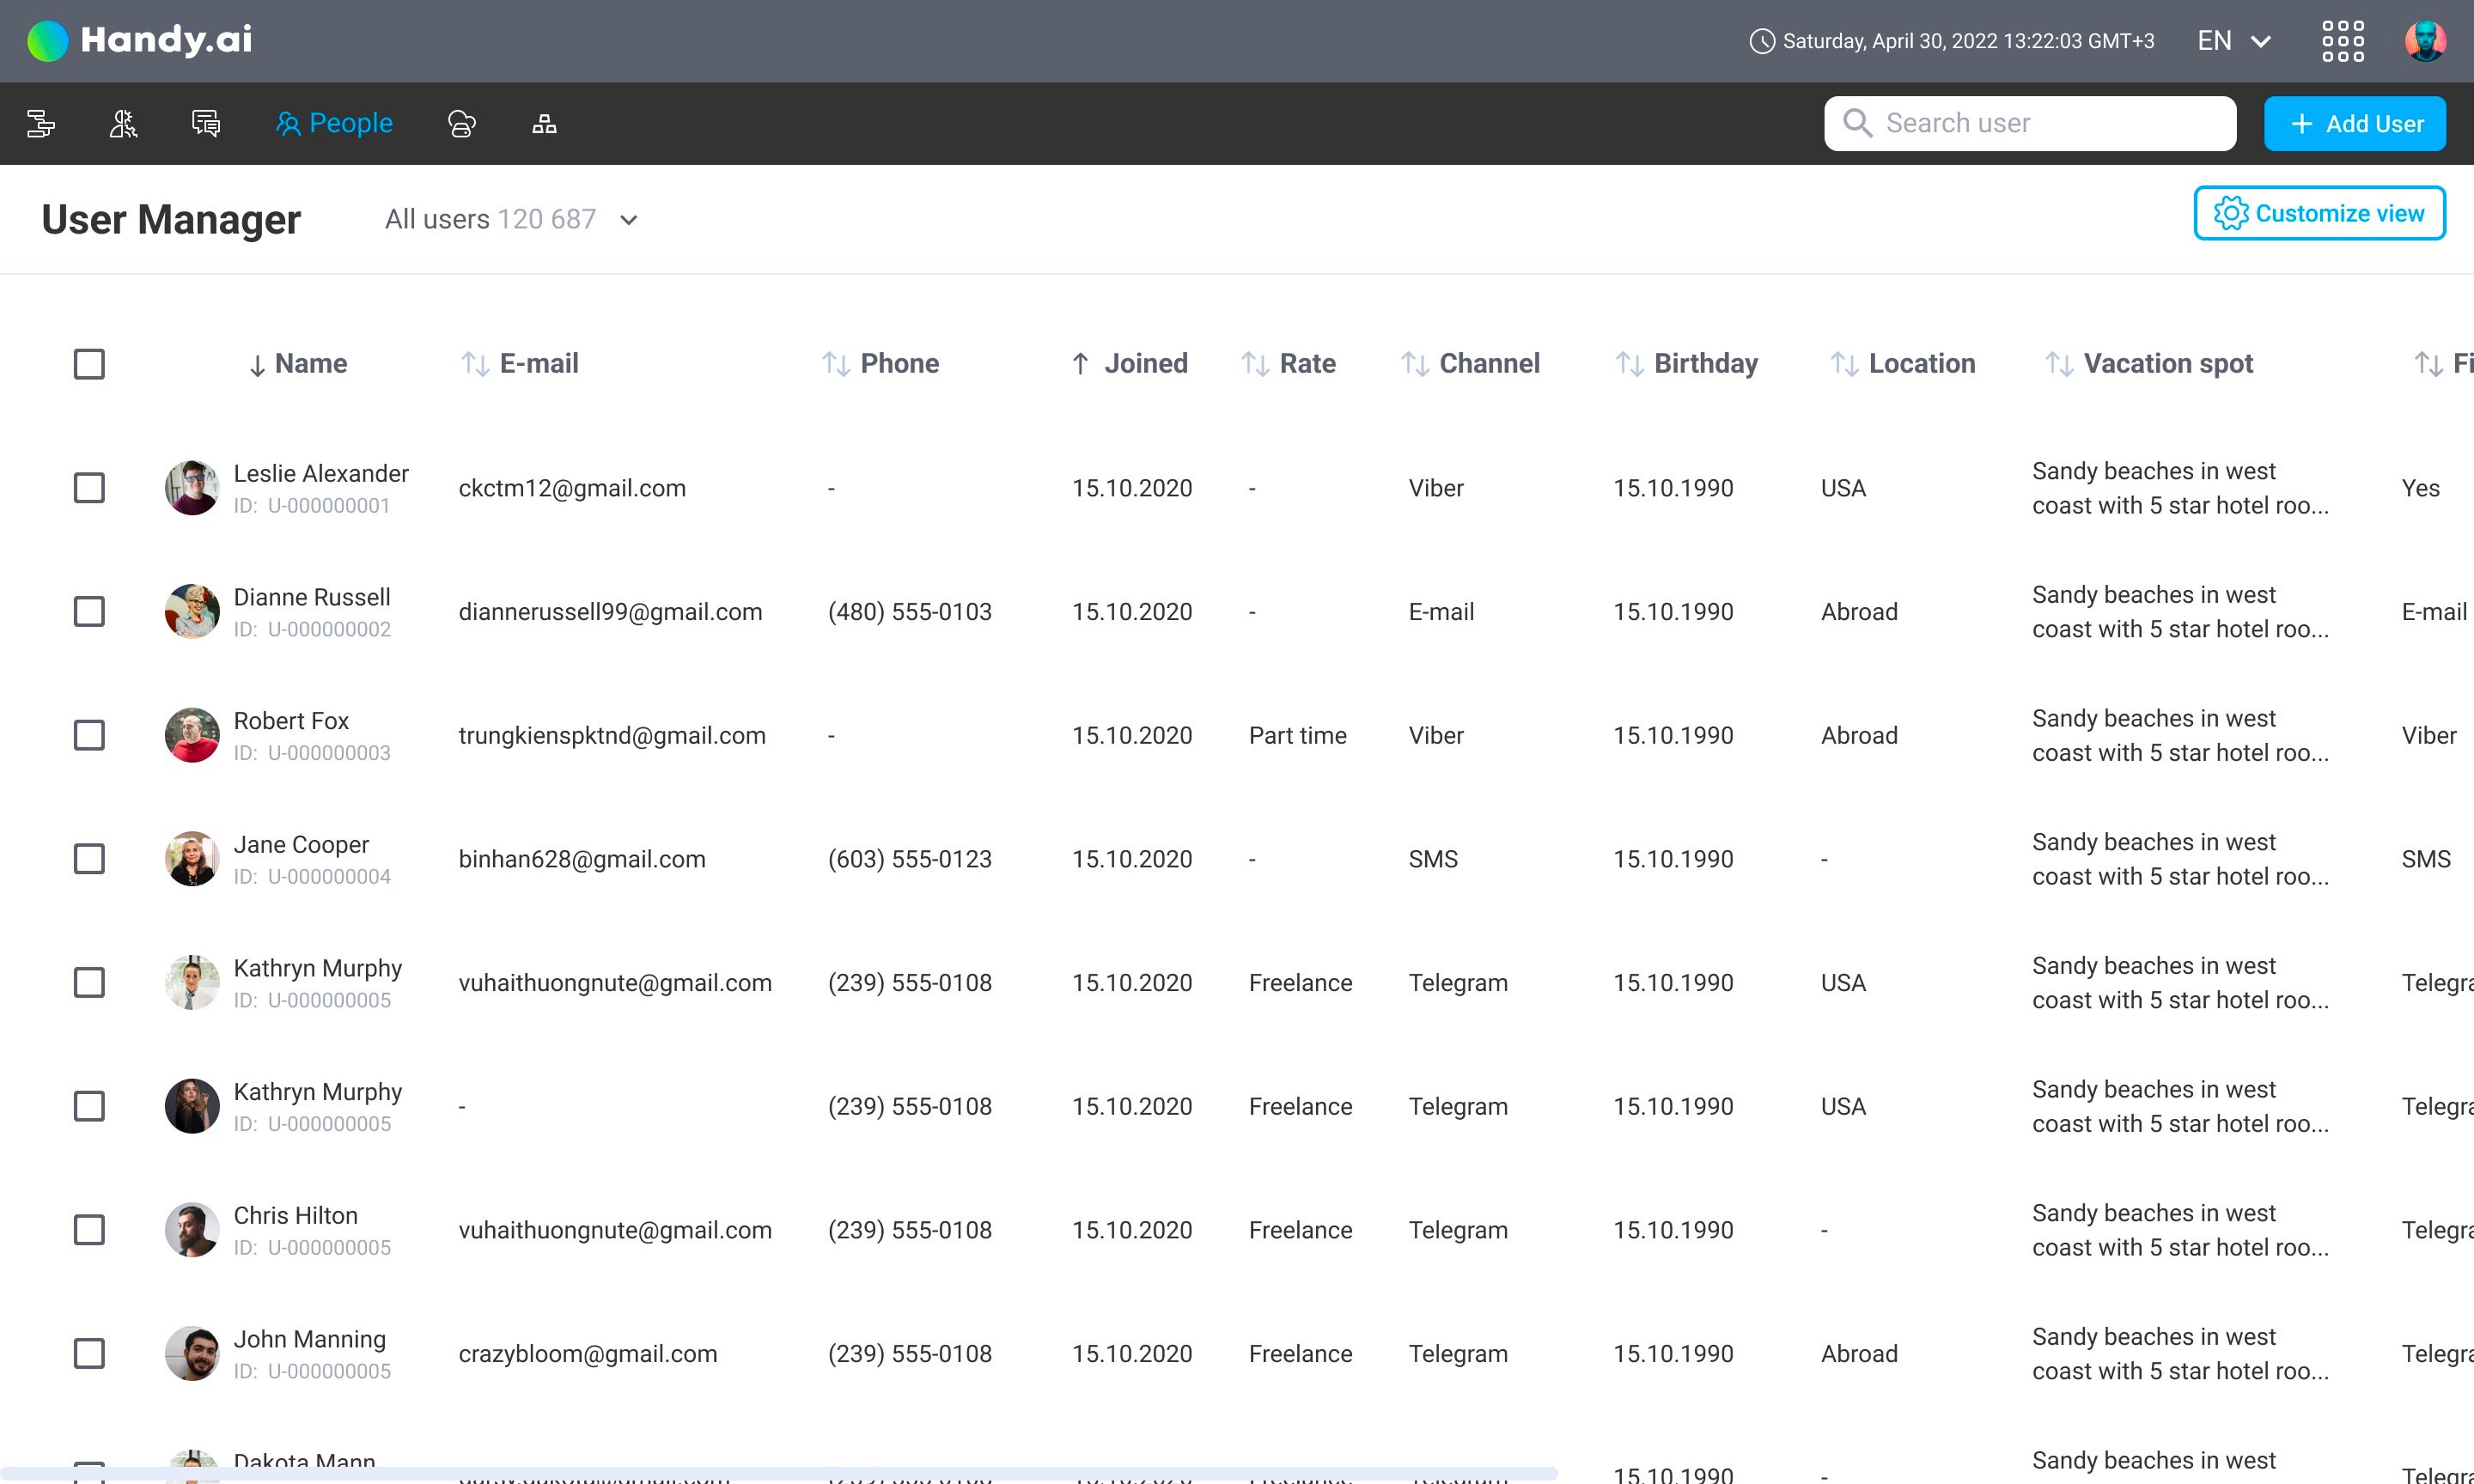Focus the Search user input field
The width and height of the screenshot is (2474, 1484).
tap(2030, 123)
